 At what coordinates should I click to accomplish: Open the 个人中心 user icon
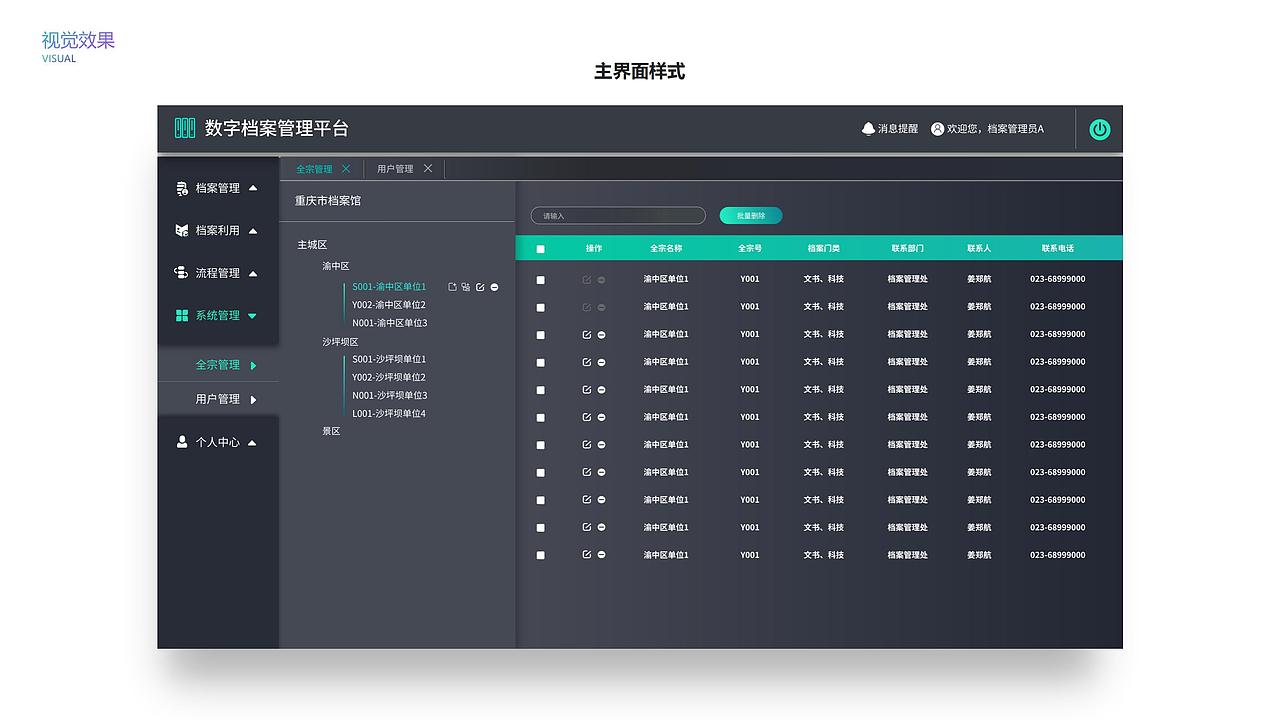pos(183,441)
